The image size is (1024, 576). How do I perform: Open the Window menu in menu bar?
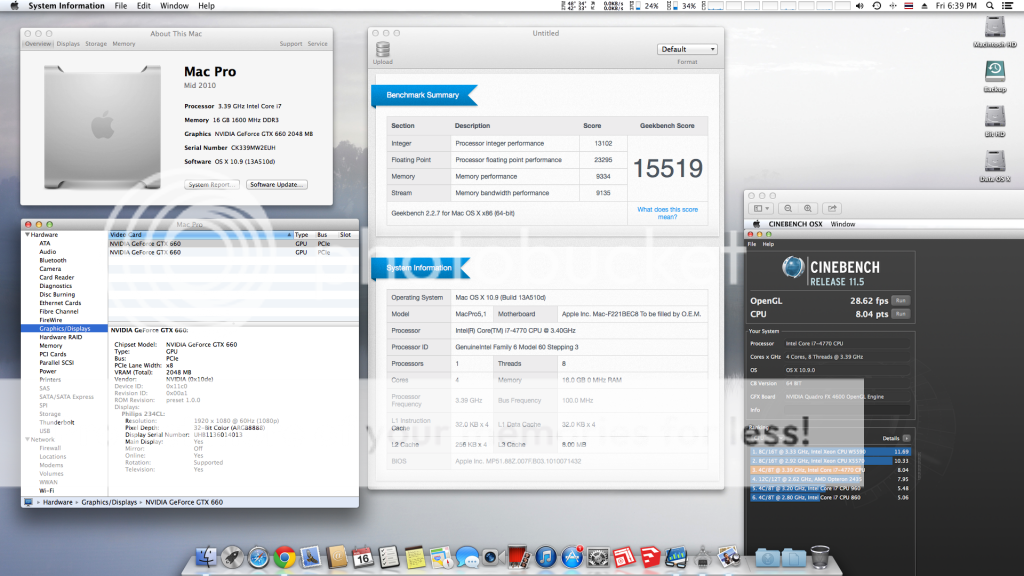175,6
